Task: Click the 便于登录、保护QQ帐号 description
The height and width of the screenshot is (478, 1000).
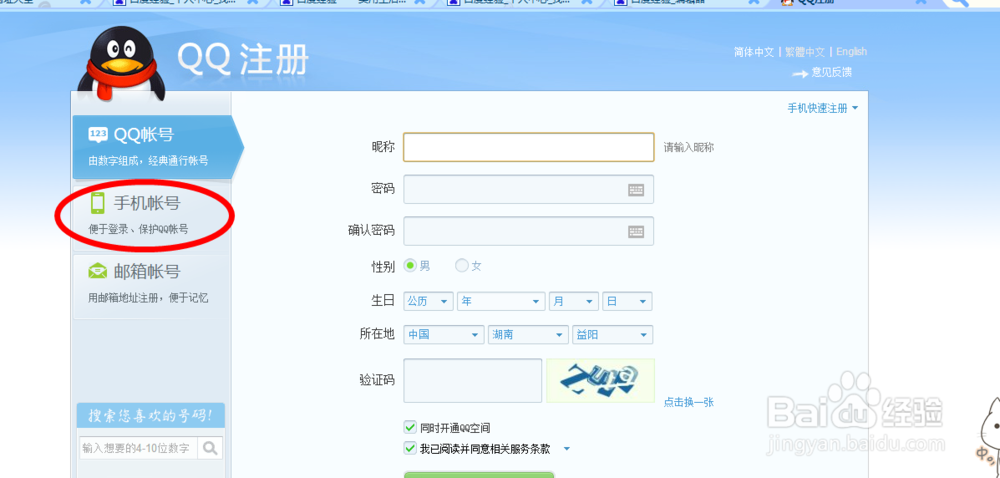Action: [138, 229]
